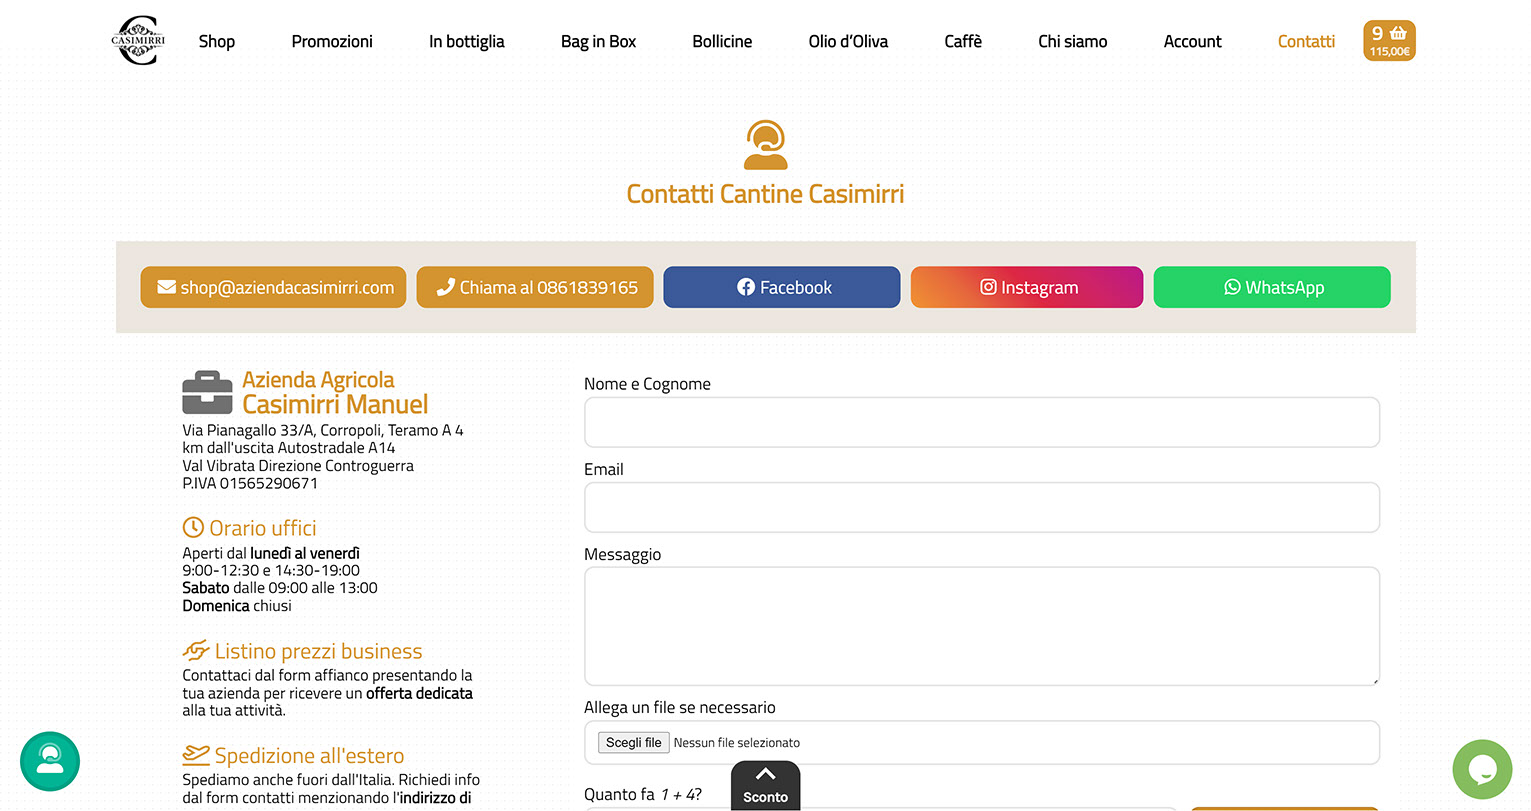The width and height of the screenshot is (1531, 811).
Task: Click the Sconto chevron up tab
Action: tap(765, 785)
